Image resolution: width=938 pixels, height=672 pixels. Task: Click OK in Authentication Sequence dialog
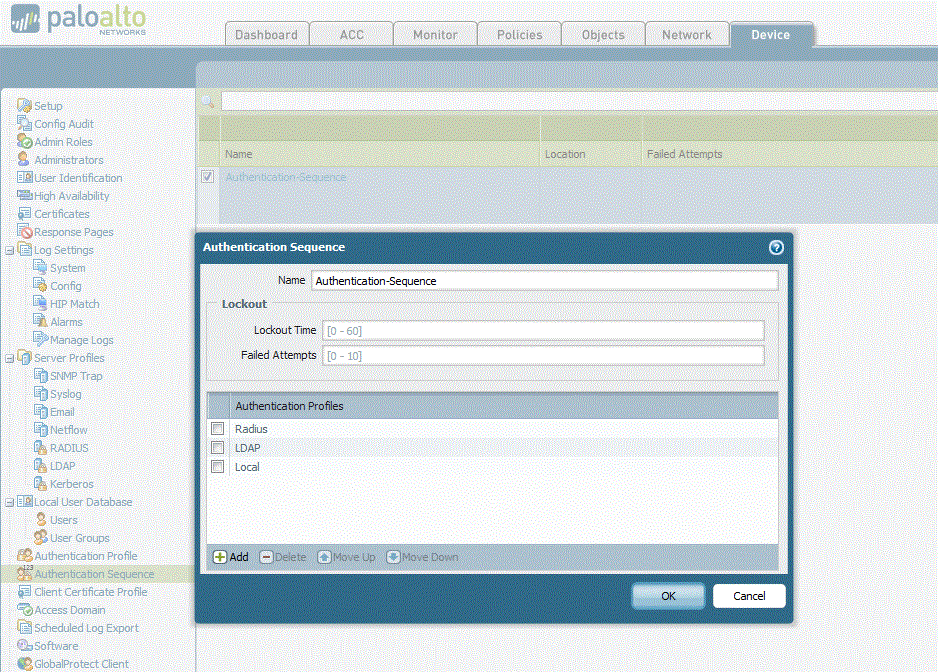click(668, 596)
